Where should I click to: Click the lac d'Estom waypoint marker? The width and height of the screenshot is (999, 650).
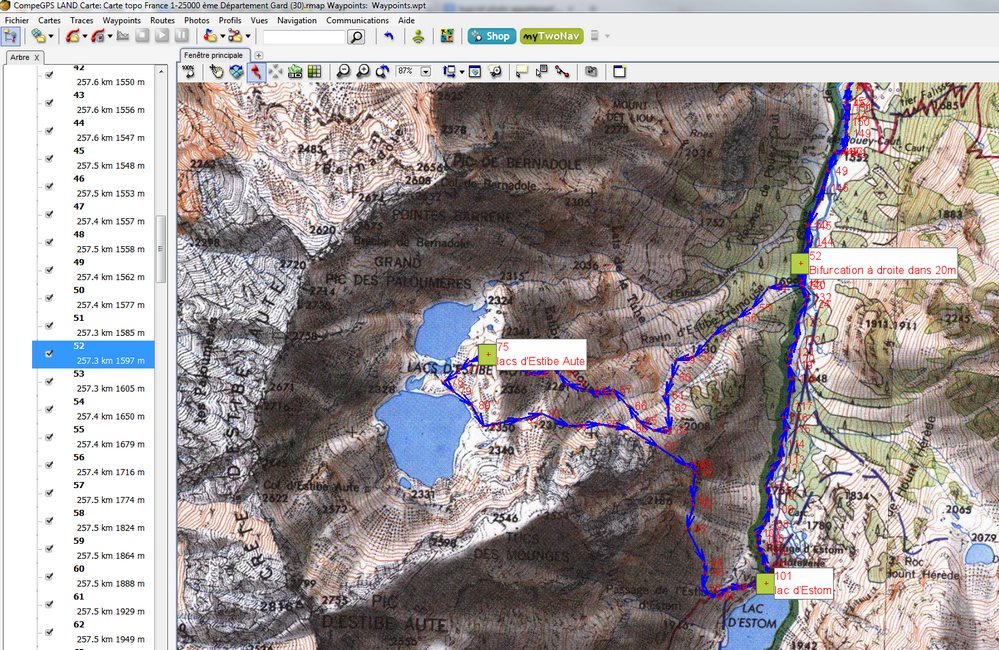point(765,583)
